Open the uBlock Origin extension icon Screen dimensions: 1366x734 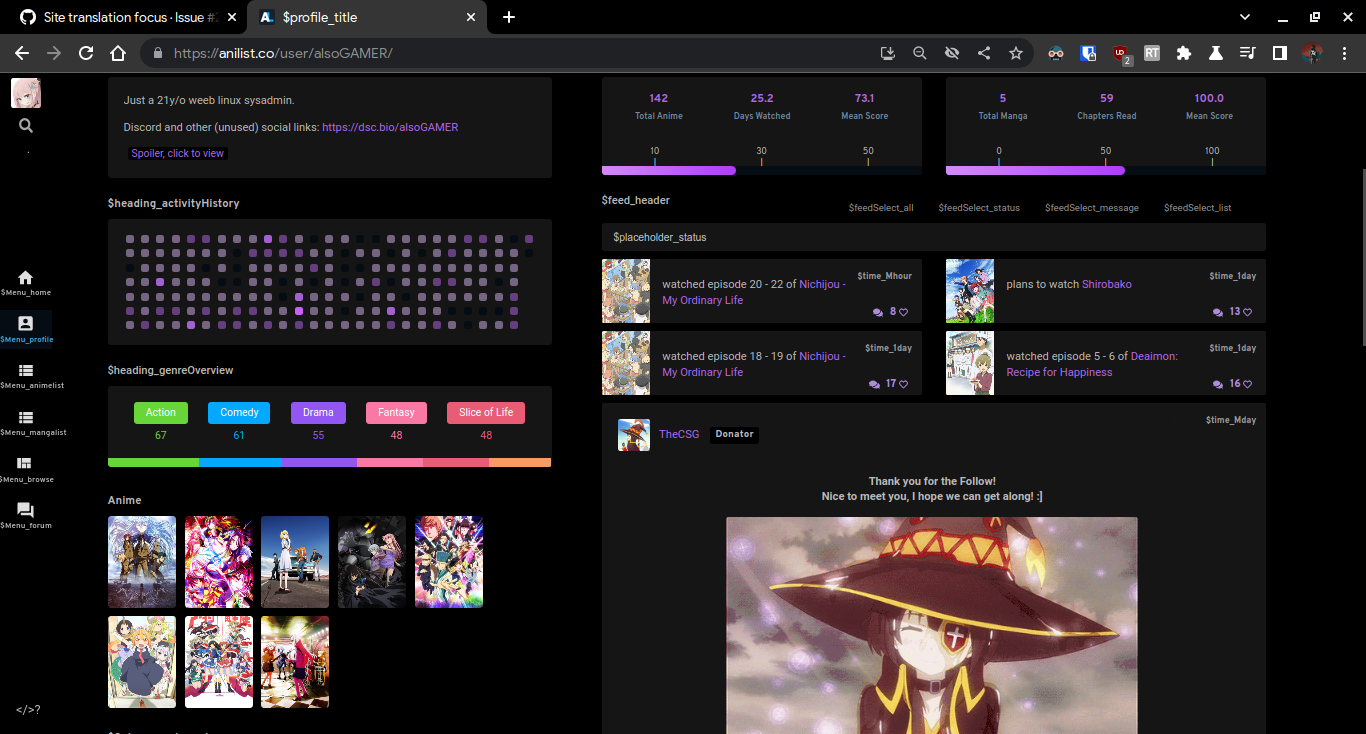1120,53
